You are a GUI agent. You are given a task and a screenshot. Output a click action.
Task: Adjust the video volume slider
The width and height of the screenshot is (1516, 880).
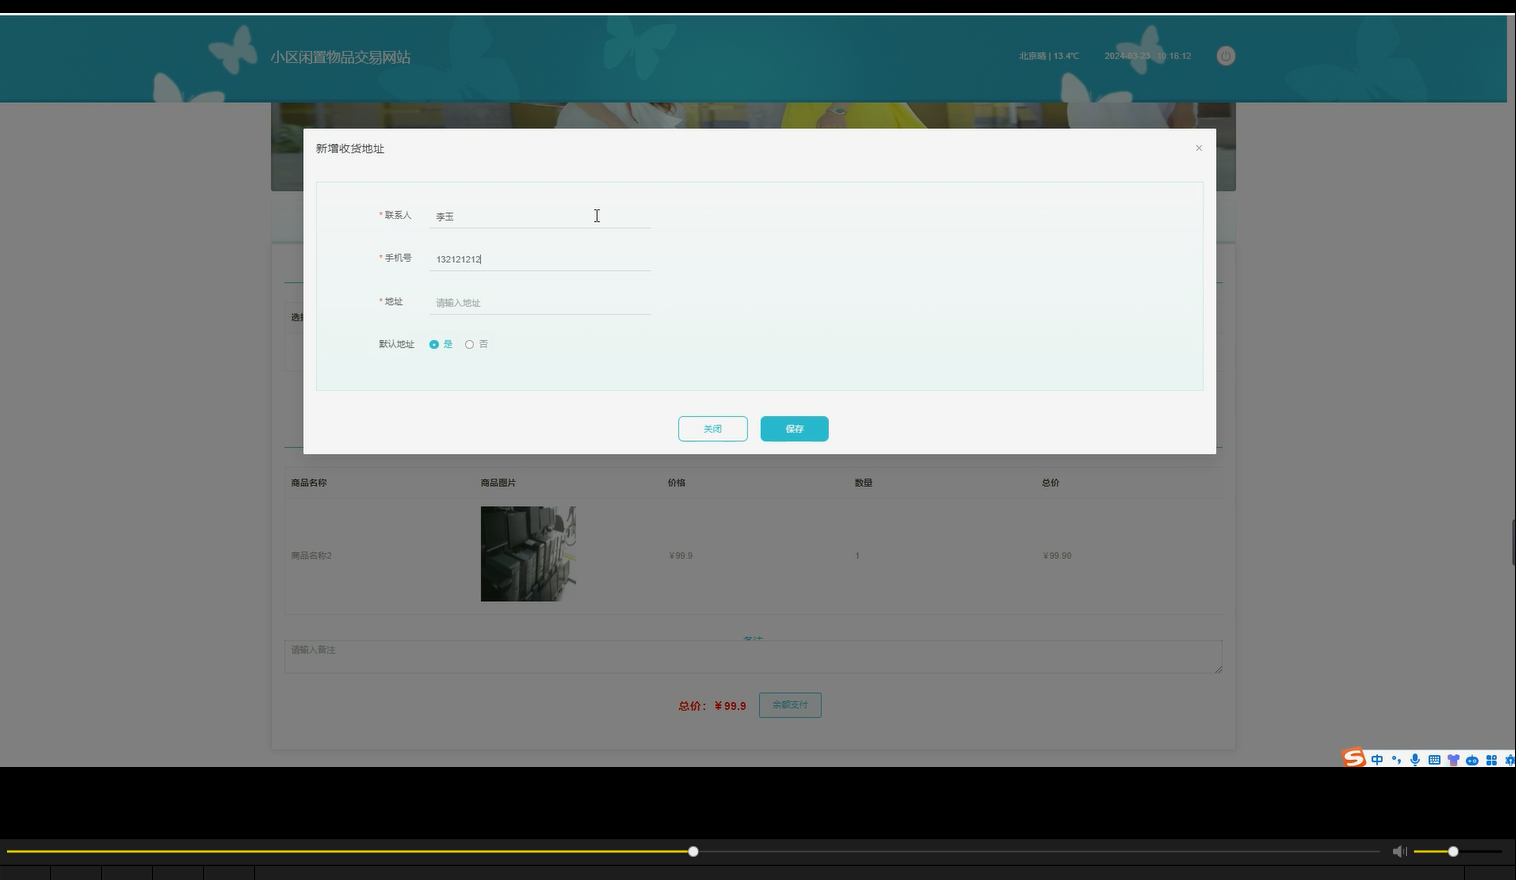point(1457,851)
